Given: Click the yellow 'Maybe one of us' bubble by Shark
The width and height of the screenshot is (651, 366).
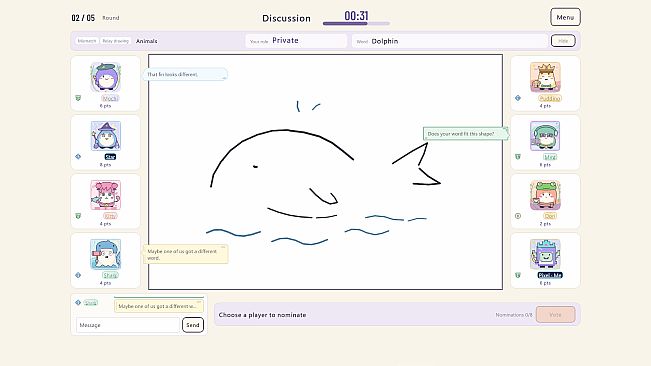Looking at the screenshot, I should point(186,254).
